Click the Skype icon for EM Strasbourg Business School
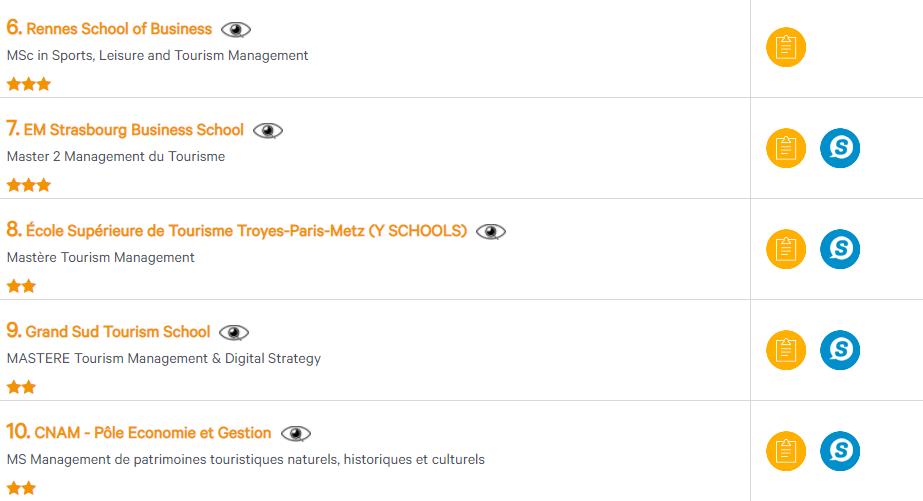The height and width of the screenshot is (501, 923). coord(840,149)
